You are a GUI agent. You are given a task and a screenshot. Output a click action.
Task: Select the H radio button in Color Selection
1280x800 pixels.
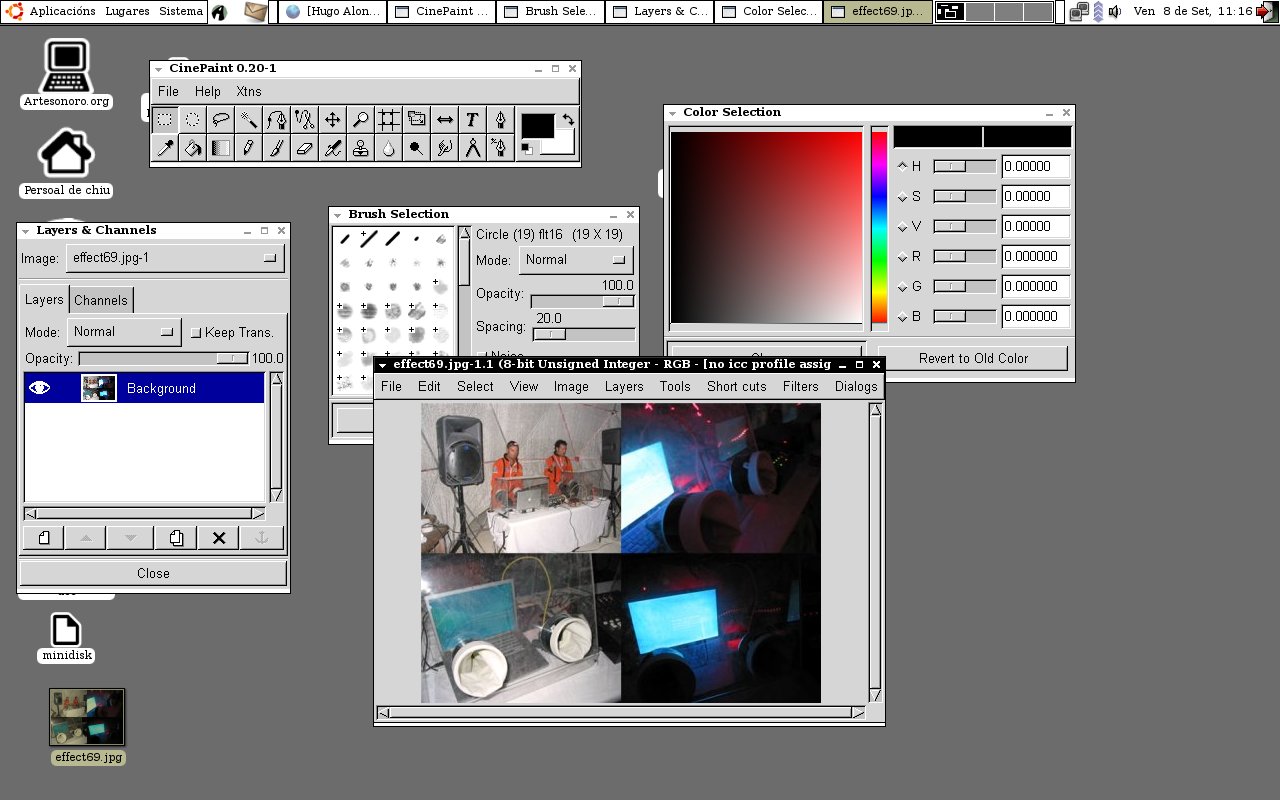(903, 166)
